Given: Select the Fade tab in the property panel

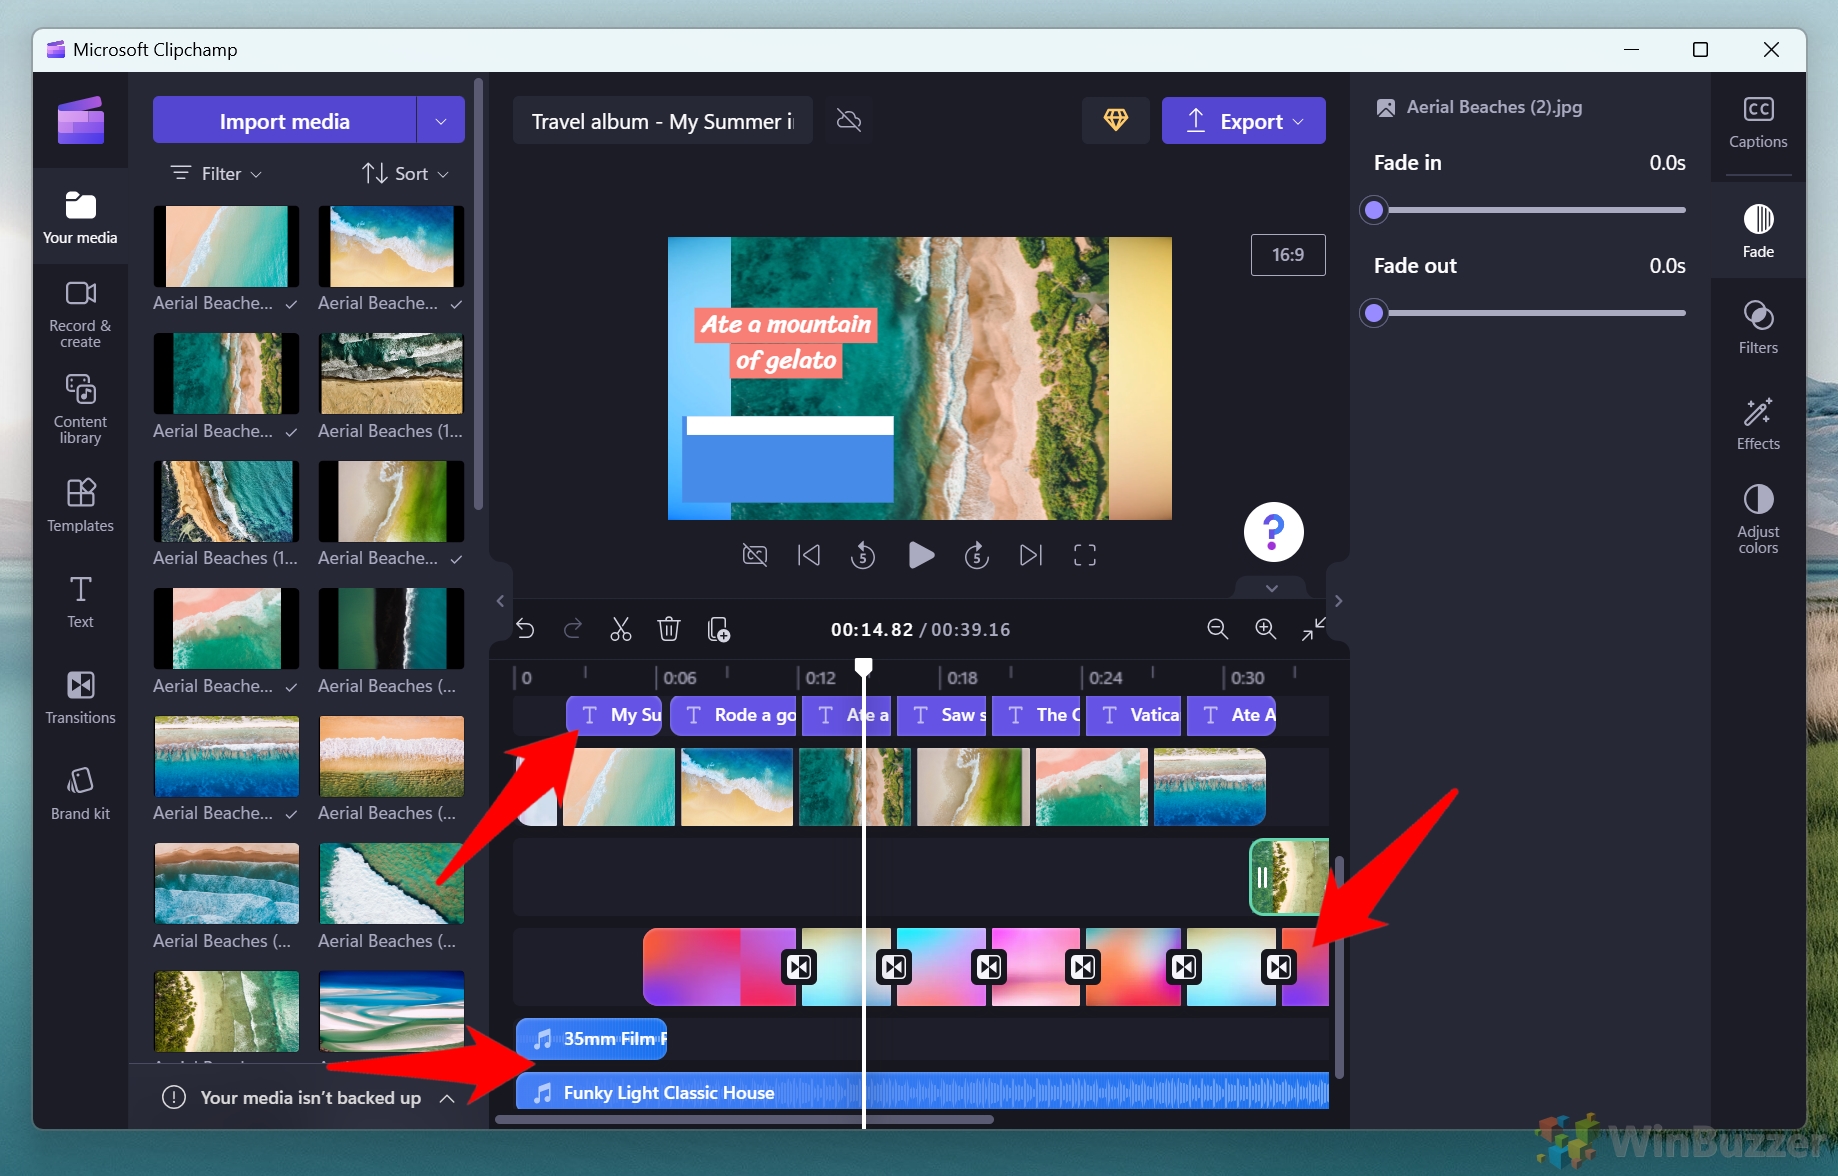Looking at the screenshot, I should click(1758, 231).
